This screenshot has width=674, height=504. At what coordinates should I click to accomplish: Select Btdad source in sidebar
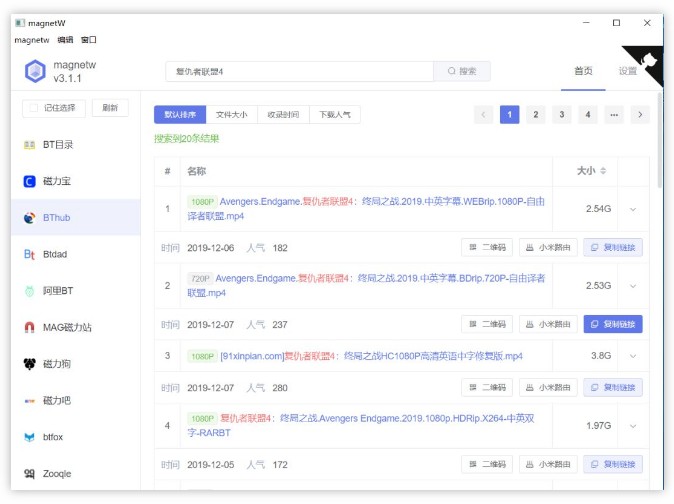[76, 254]
